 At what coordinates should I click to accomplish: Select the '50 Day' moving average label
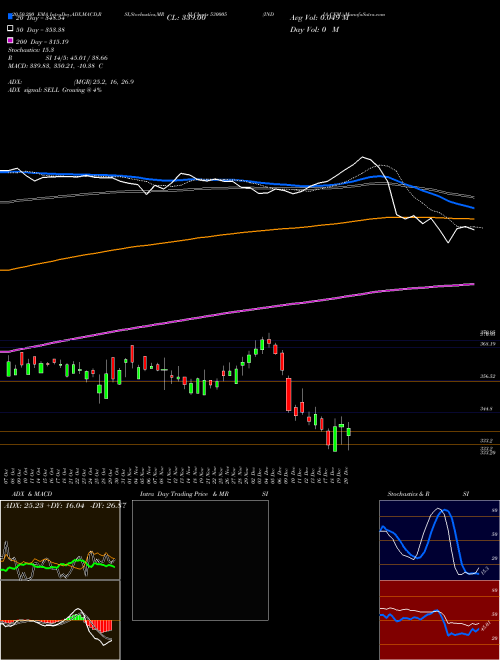point(41,30)
